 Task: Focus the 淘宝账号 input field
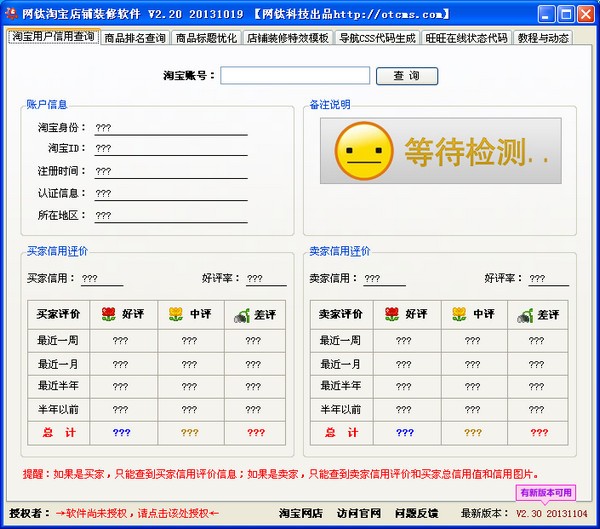click(x=295, y=75)
